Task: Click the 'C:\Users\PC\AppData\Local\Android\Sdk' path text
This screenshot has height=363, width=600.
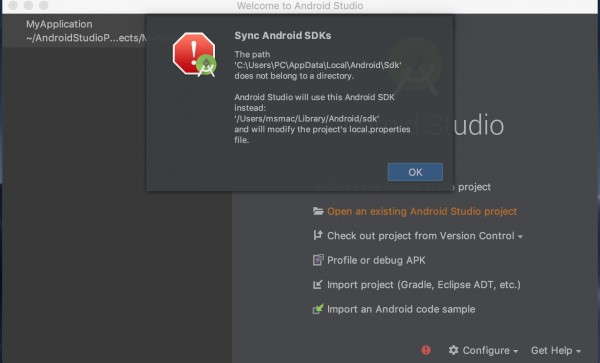Action: (318, 65)
